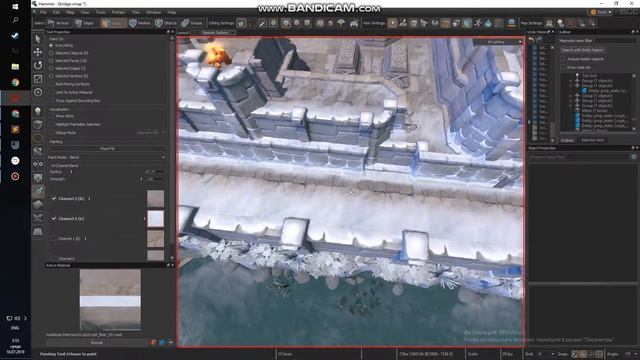Select the Selected Faces radio option
This screenshot has height=360, width=640.
[x=51, y=60]
